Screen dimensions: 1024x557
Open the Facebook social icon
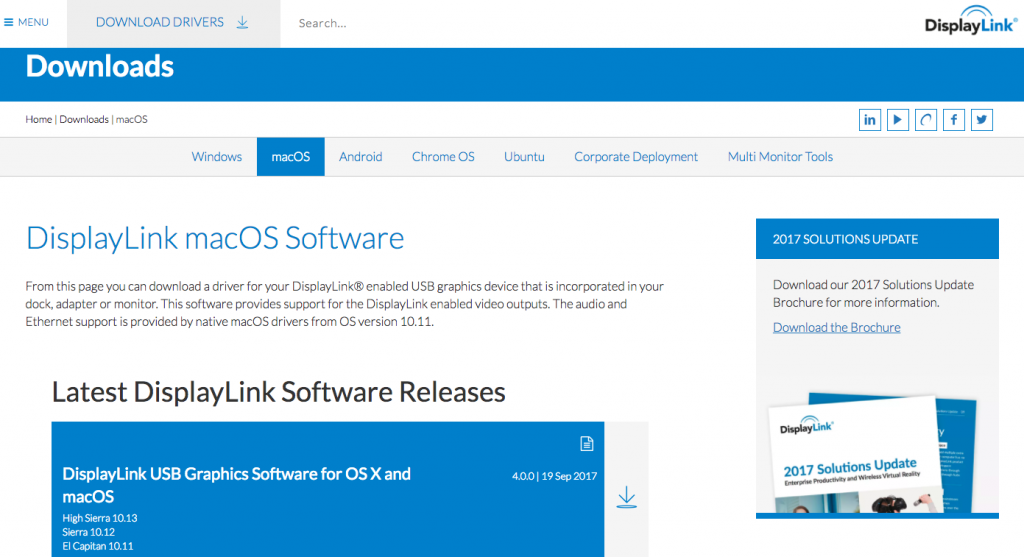(x=954, y=119)
